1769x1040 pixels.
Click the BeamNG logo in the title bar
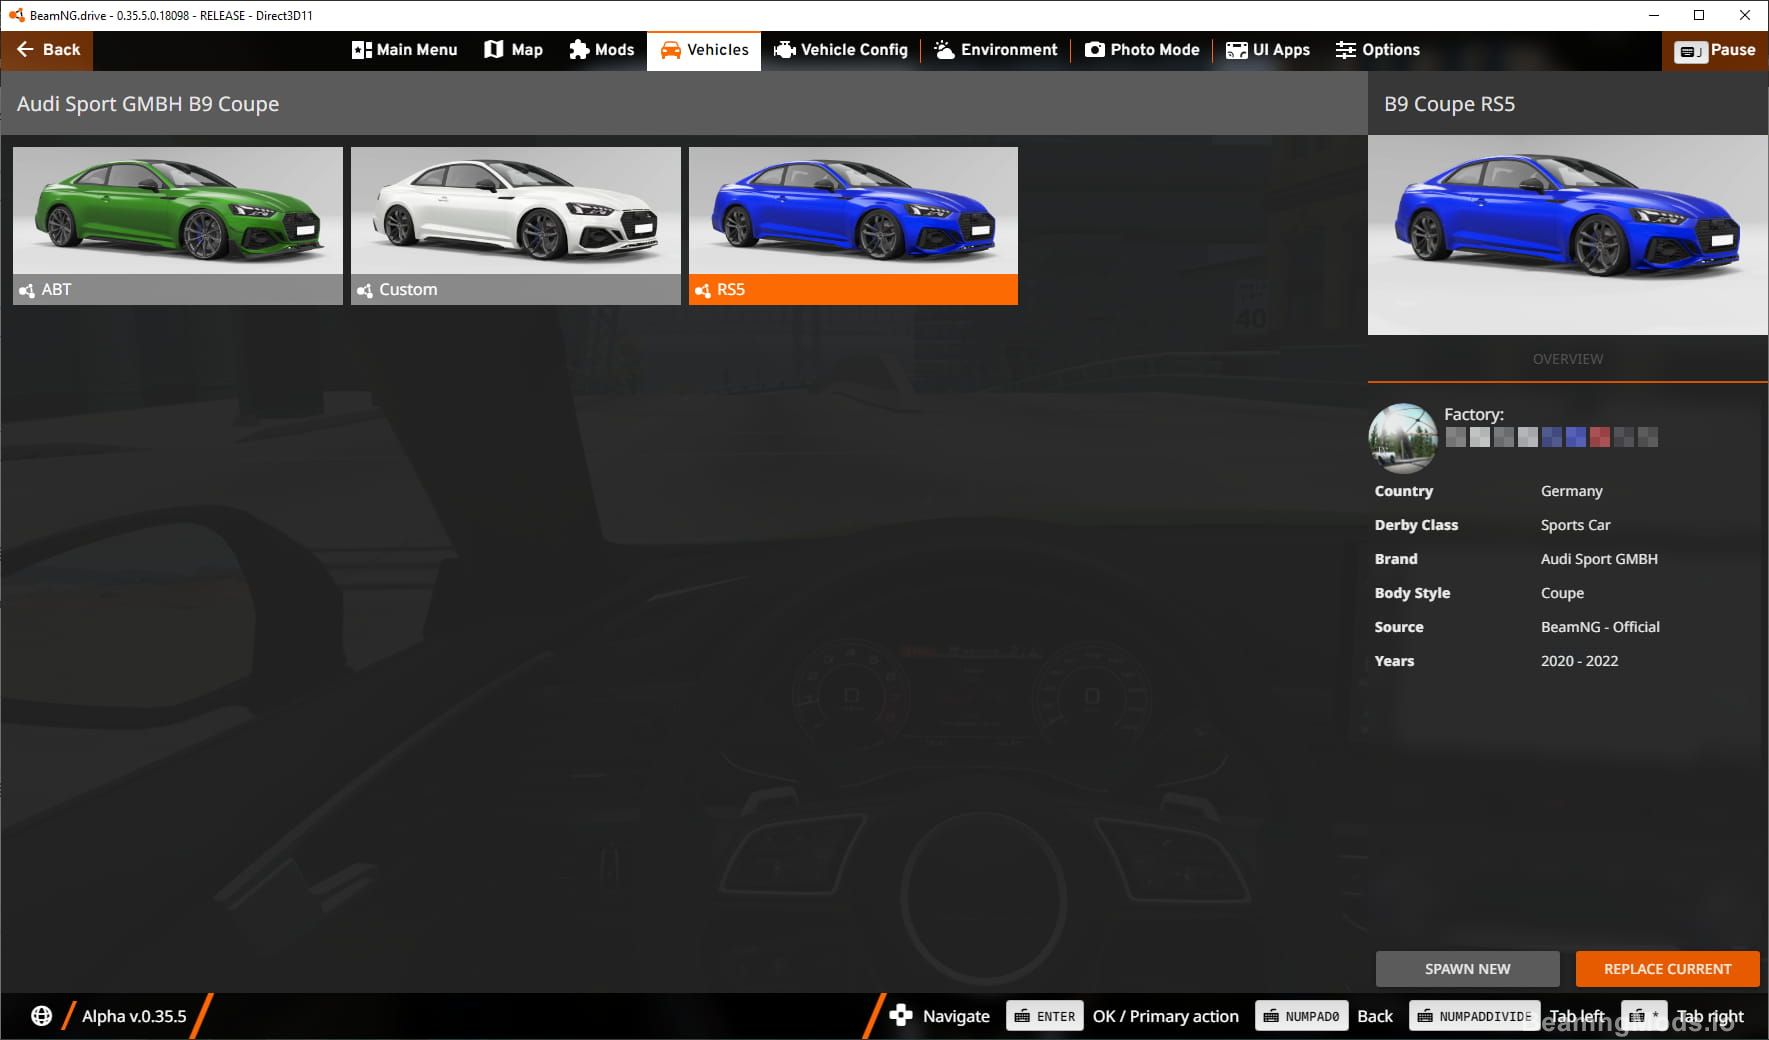coord(15,15)
